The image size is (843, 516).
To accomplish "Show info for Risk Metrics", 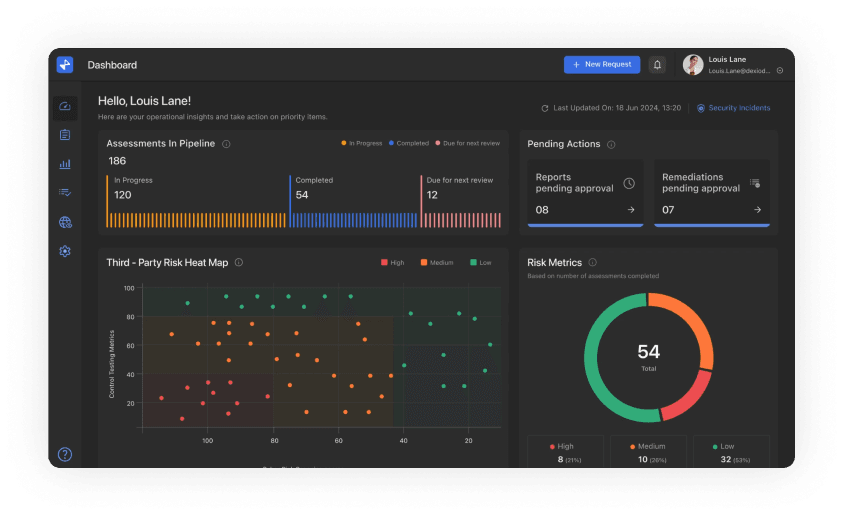I will pos(592,262).
